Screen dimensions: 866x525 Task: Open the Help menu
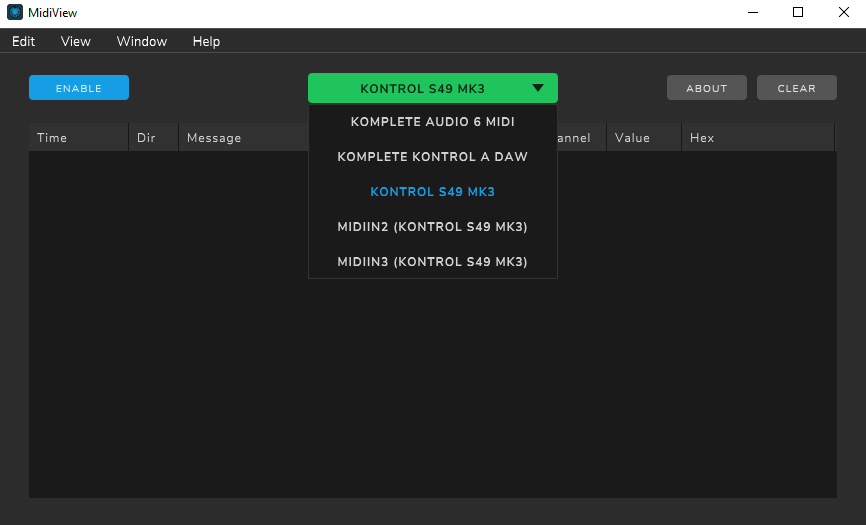pos(206,41)
